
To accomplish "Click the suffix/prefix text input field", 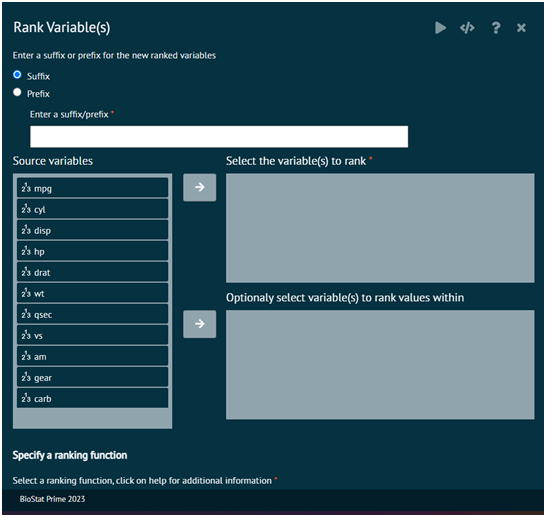I will 219,136.
